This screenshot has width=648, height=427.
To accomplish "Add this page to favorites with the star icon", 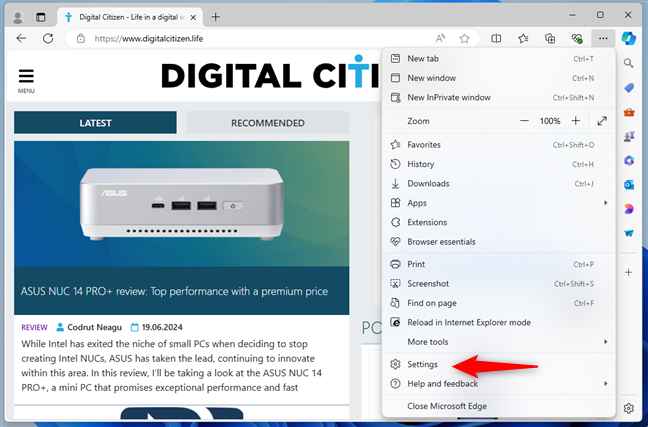I will [x=464, y=38].
